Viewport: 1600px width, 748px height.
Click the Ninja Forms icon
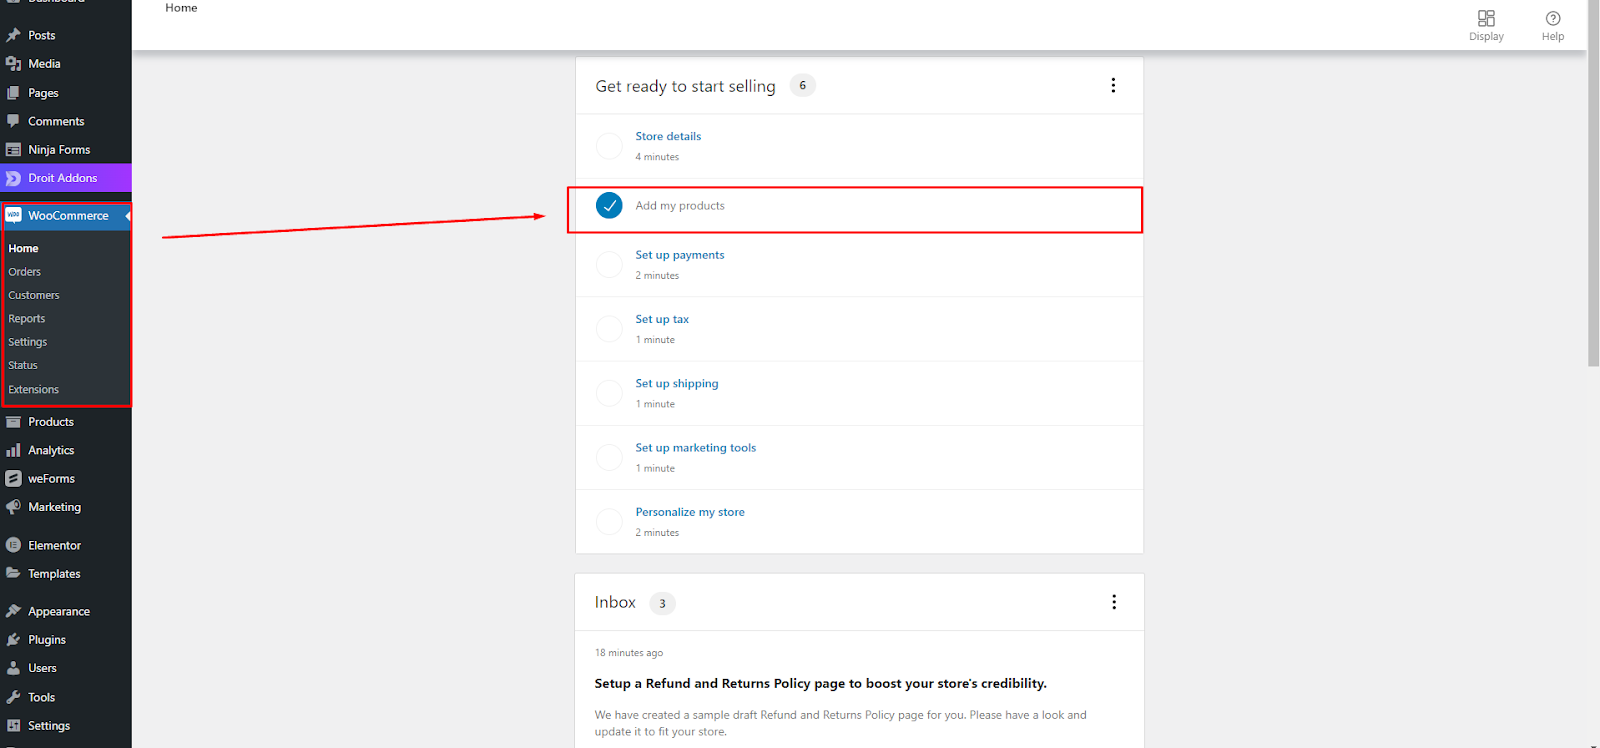[13, 150]
